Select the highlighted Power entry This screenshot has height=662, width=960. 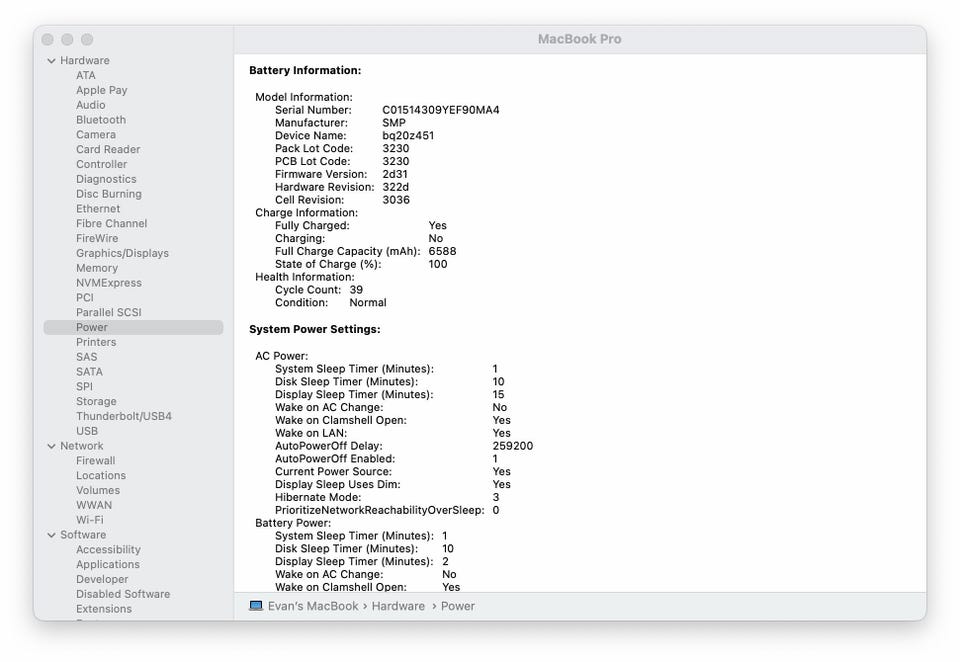point(133,328)
